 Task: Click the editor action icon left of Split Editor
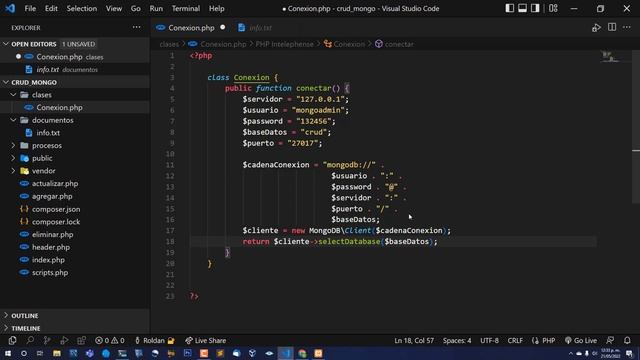click(596, 27)
